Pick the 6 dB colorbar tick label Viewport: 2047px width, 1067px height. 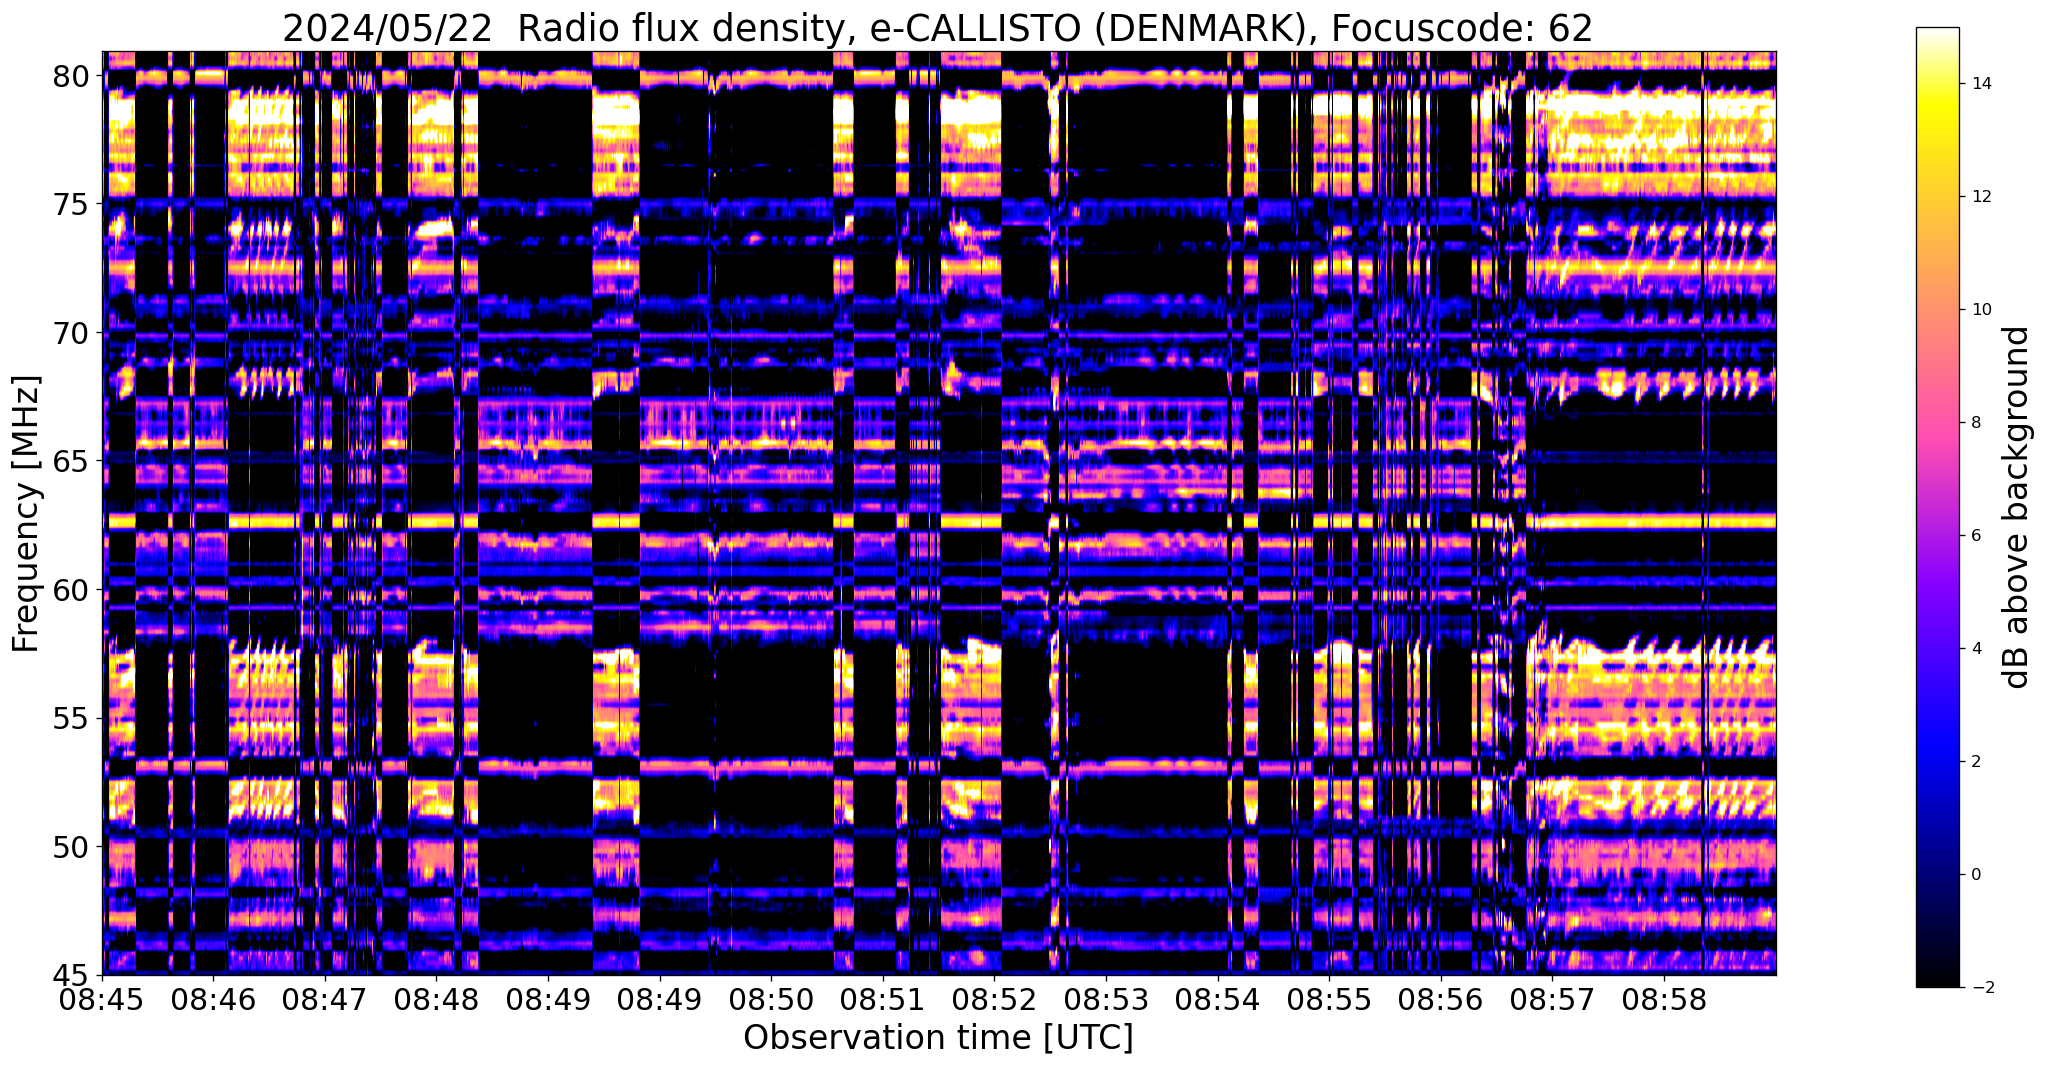pyautogui.click(x=1974, y=536)
